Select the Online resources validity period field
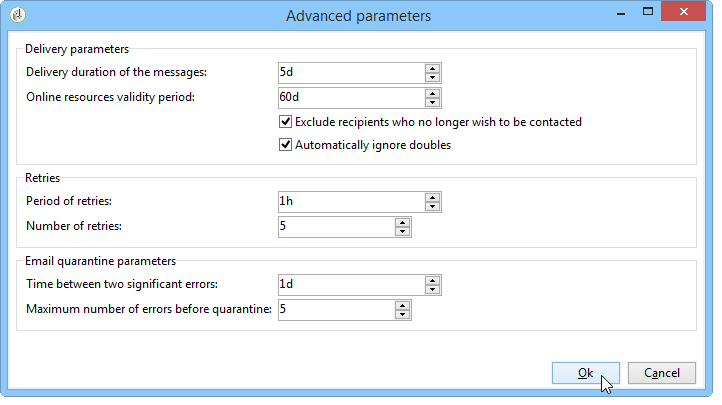 point(351,98)
